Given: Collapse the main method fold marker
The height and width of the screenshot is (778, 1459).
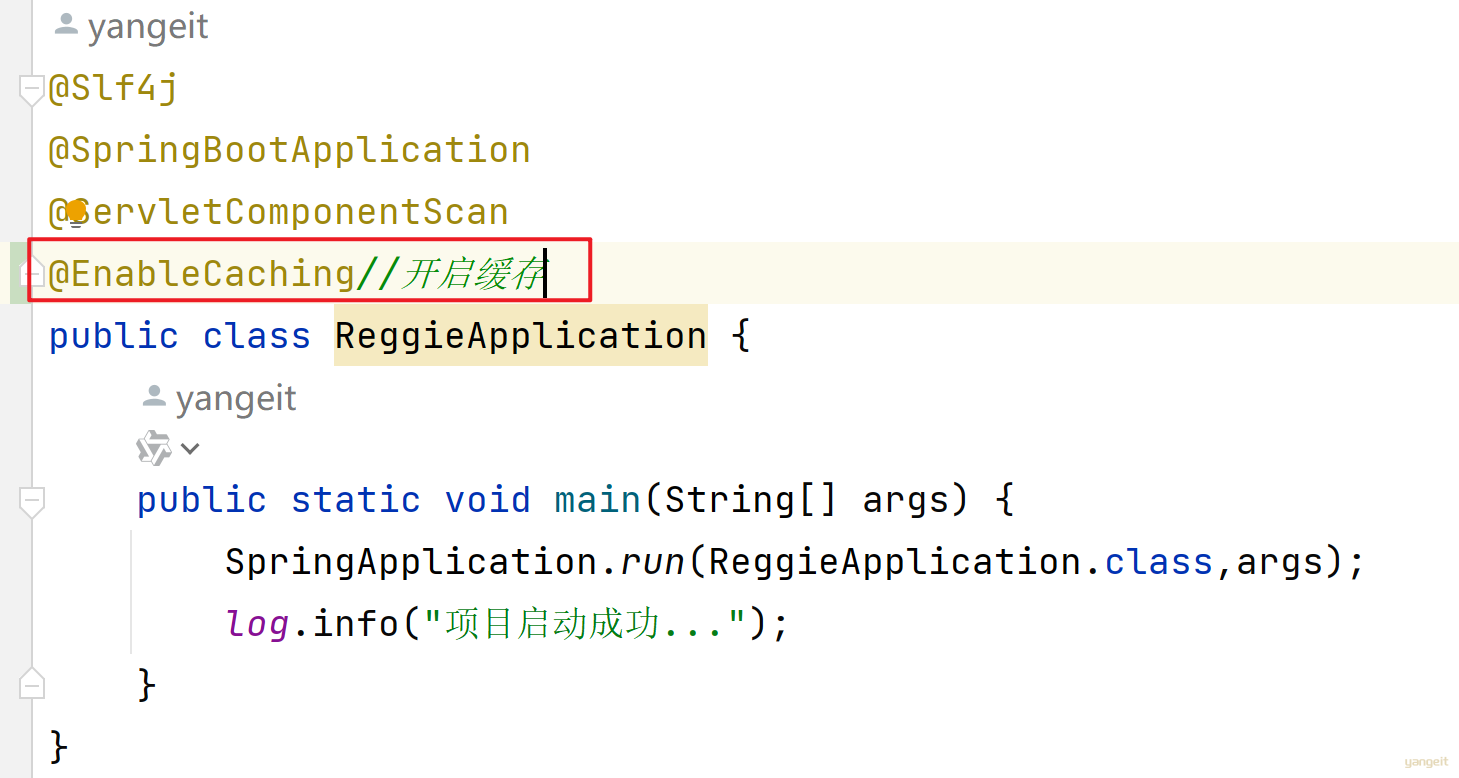Looking at the screenshot, I should tap(31, 501).
